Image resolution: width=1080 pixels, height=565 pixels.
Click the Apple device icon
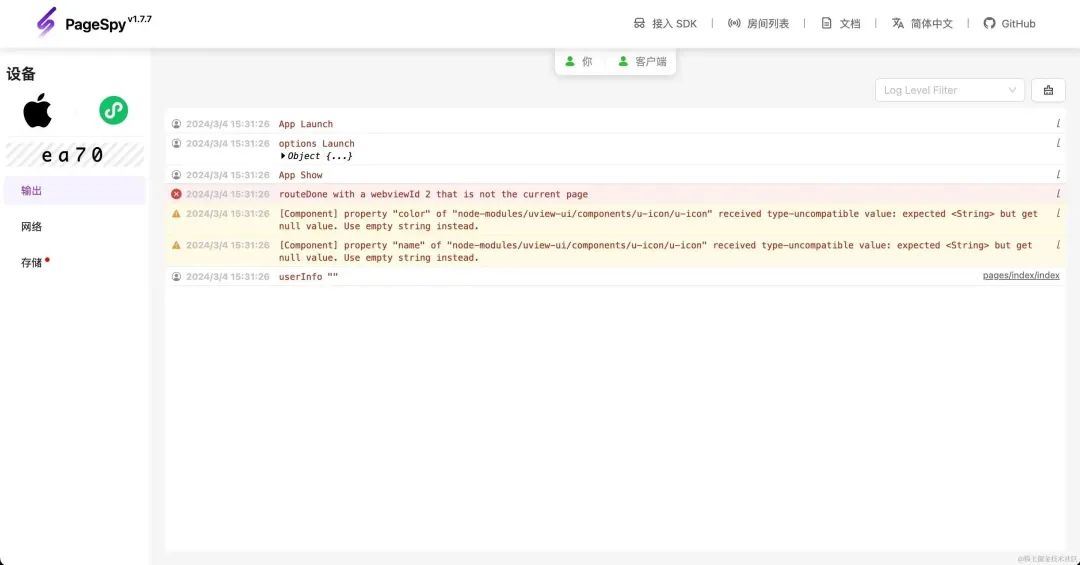tap(38, 110)
